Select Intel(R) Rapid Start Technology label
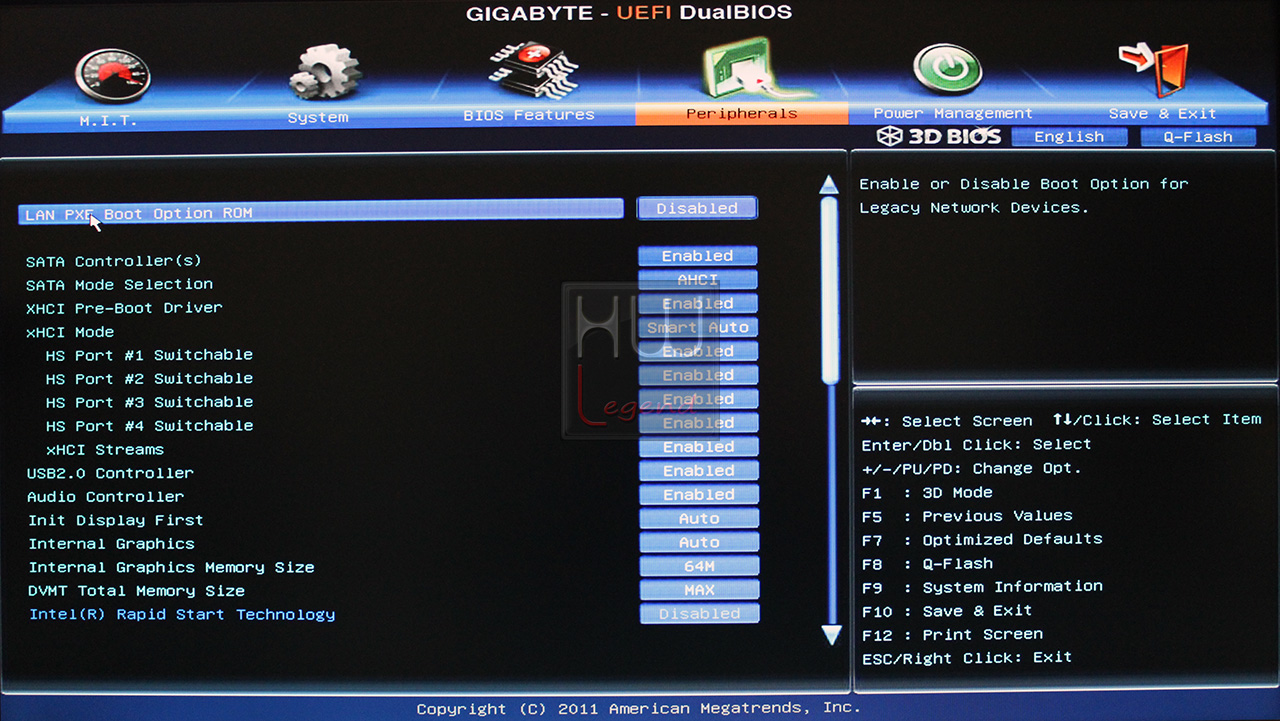 point(182,615)
